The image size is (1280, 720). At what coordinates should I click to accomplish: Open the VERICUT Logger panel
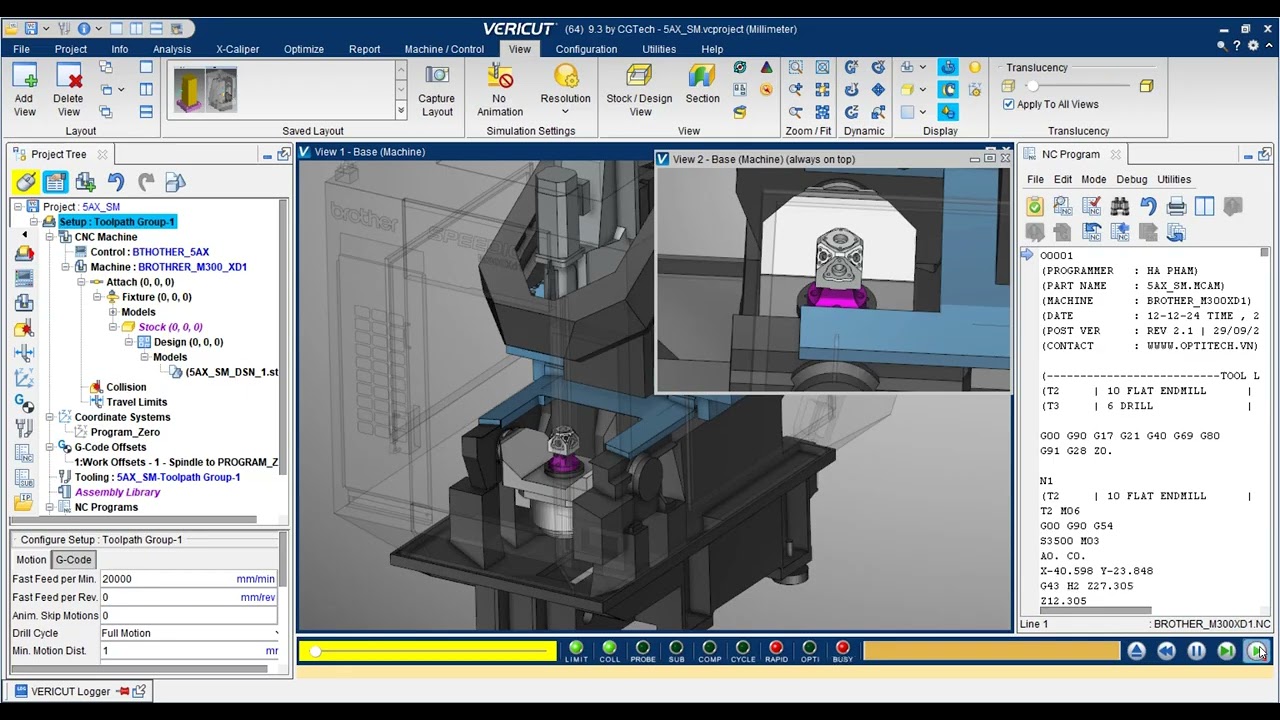[x=78, y=691]
